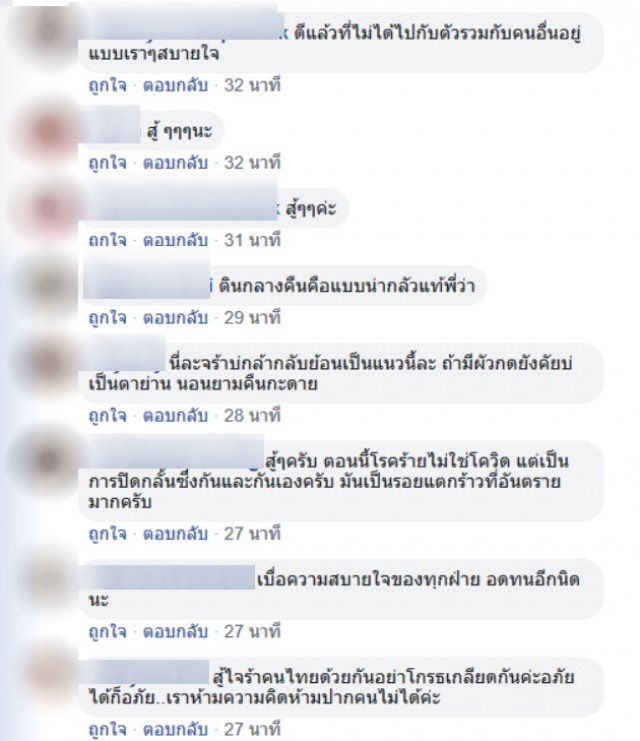Like the comment about โรคร้ายไม่ใช่โควิด

[108, 534]
